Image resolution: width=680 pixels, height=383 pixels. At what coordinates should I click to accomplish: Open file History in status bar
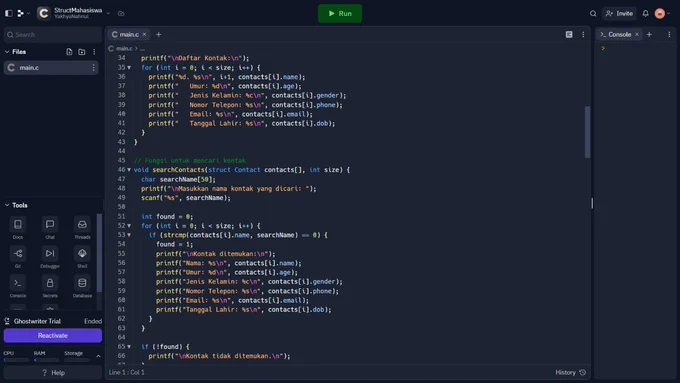point(571,372)
